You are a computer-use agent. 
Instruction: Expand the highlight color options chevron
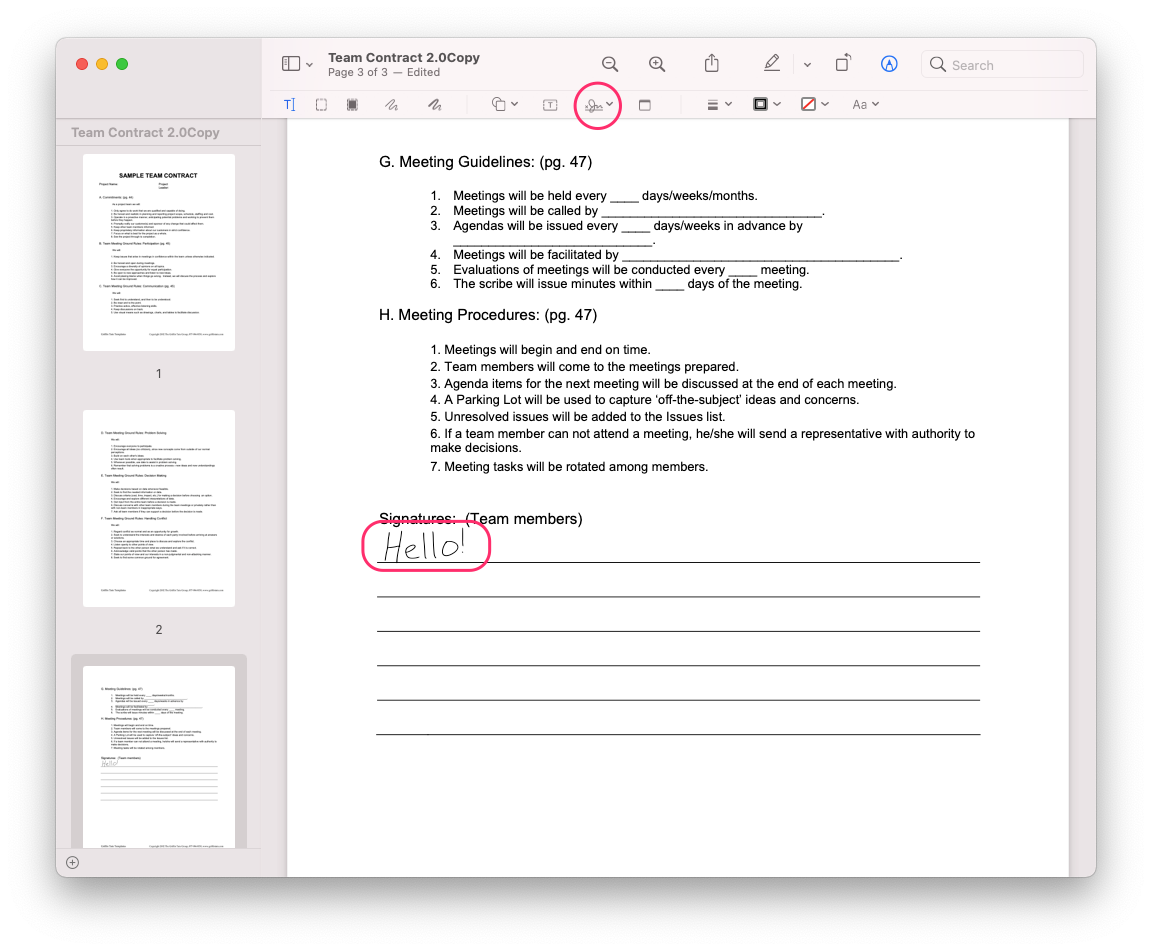tap(807, 65)
